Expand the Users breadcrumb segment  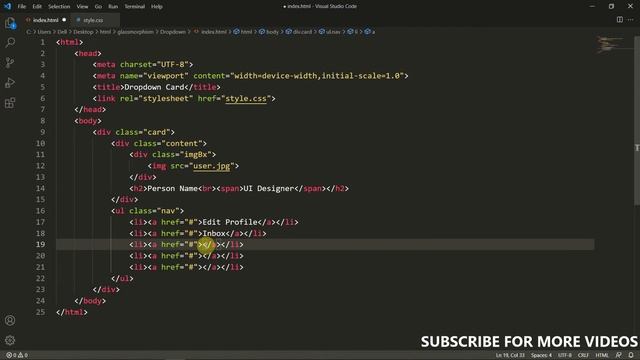click(x=44, y=32)
